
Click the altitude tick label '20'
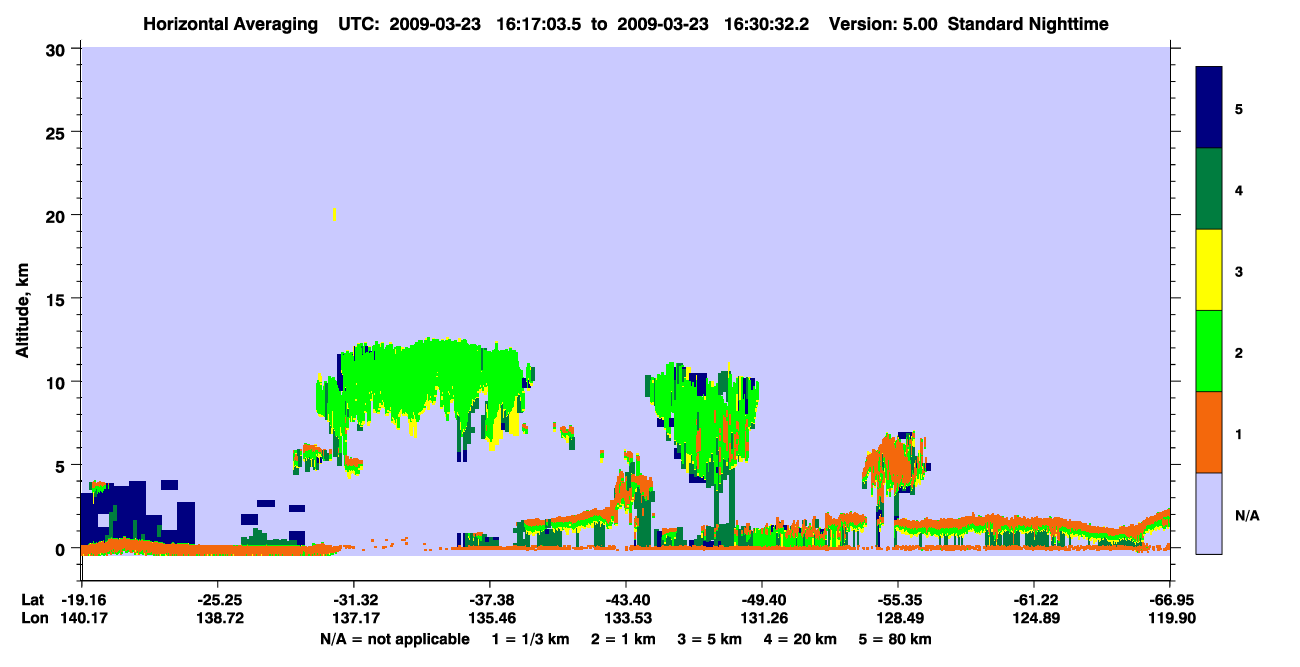pyautogui.click(x=57, y=215)
